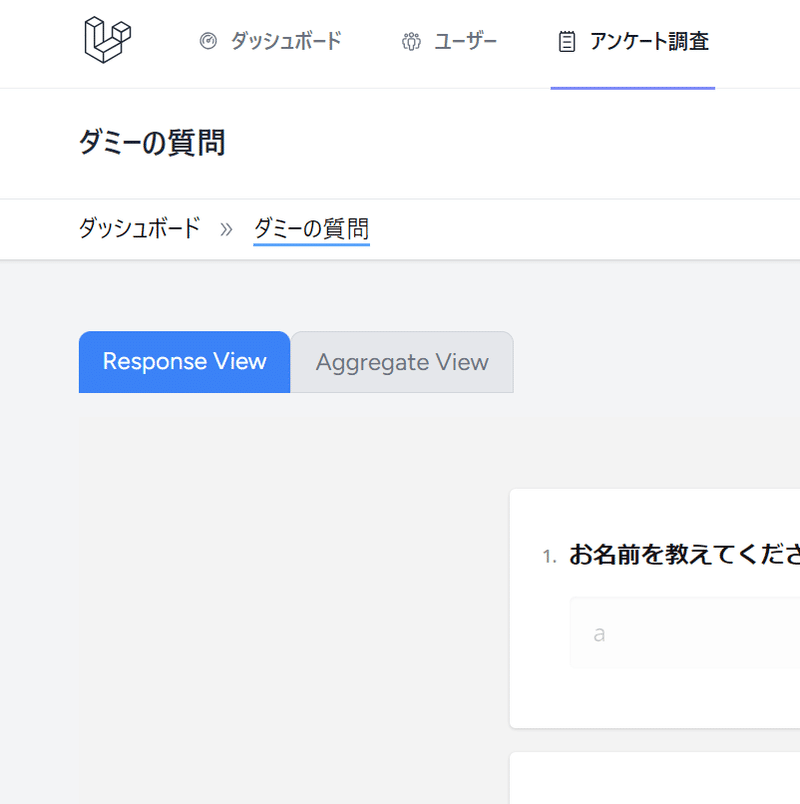This screenshot has height=804, width=800.
Task: Follow the ダッシュボード breadcrumb link
Action: click(x=139, y=228)
